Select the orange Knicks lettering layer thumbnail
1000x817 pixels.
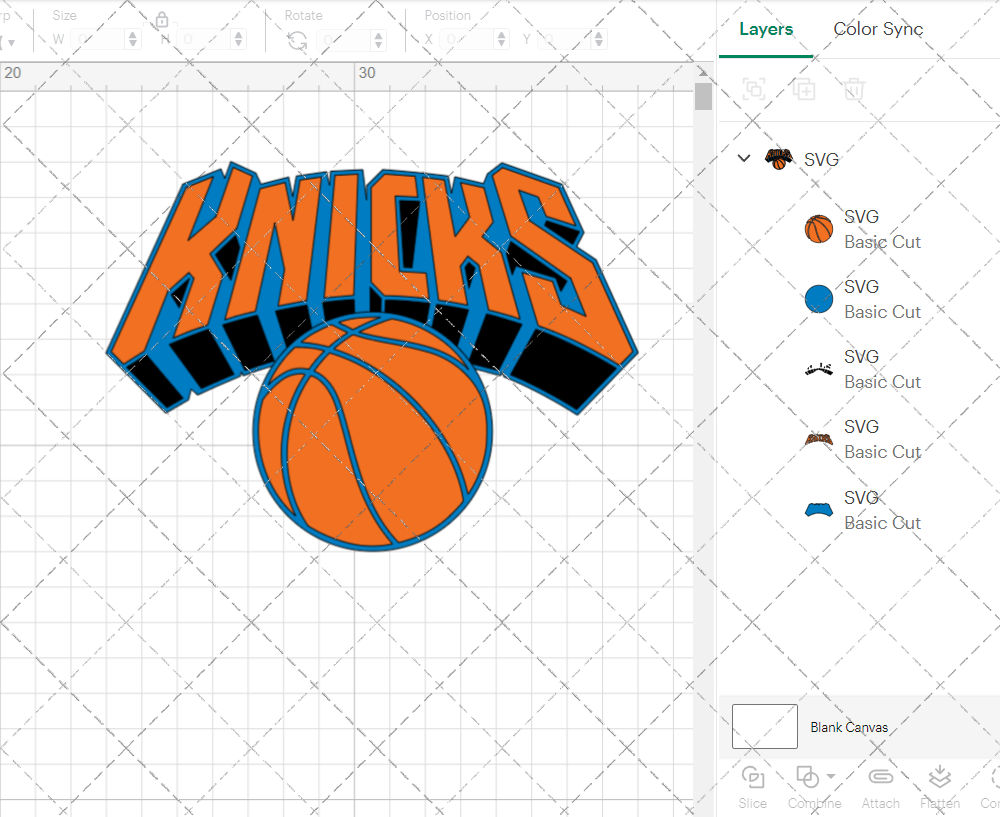[819, 439]
